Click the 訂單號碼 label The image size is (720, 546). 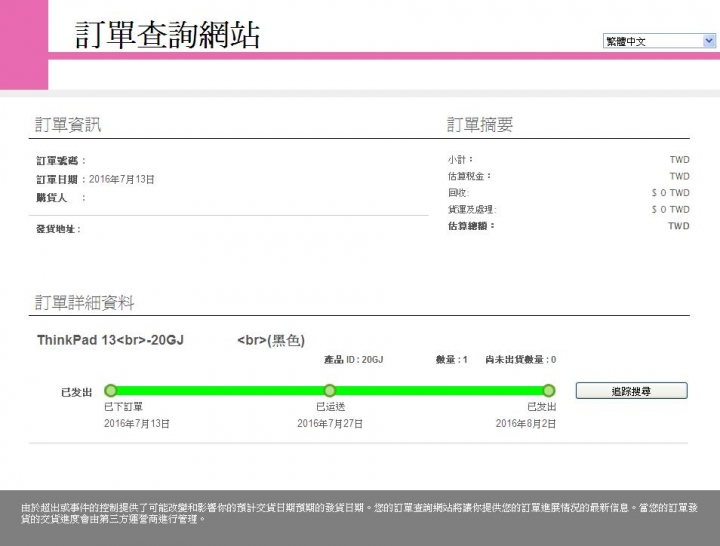pyautogui.click(x=61, y=161)
